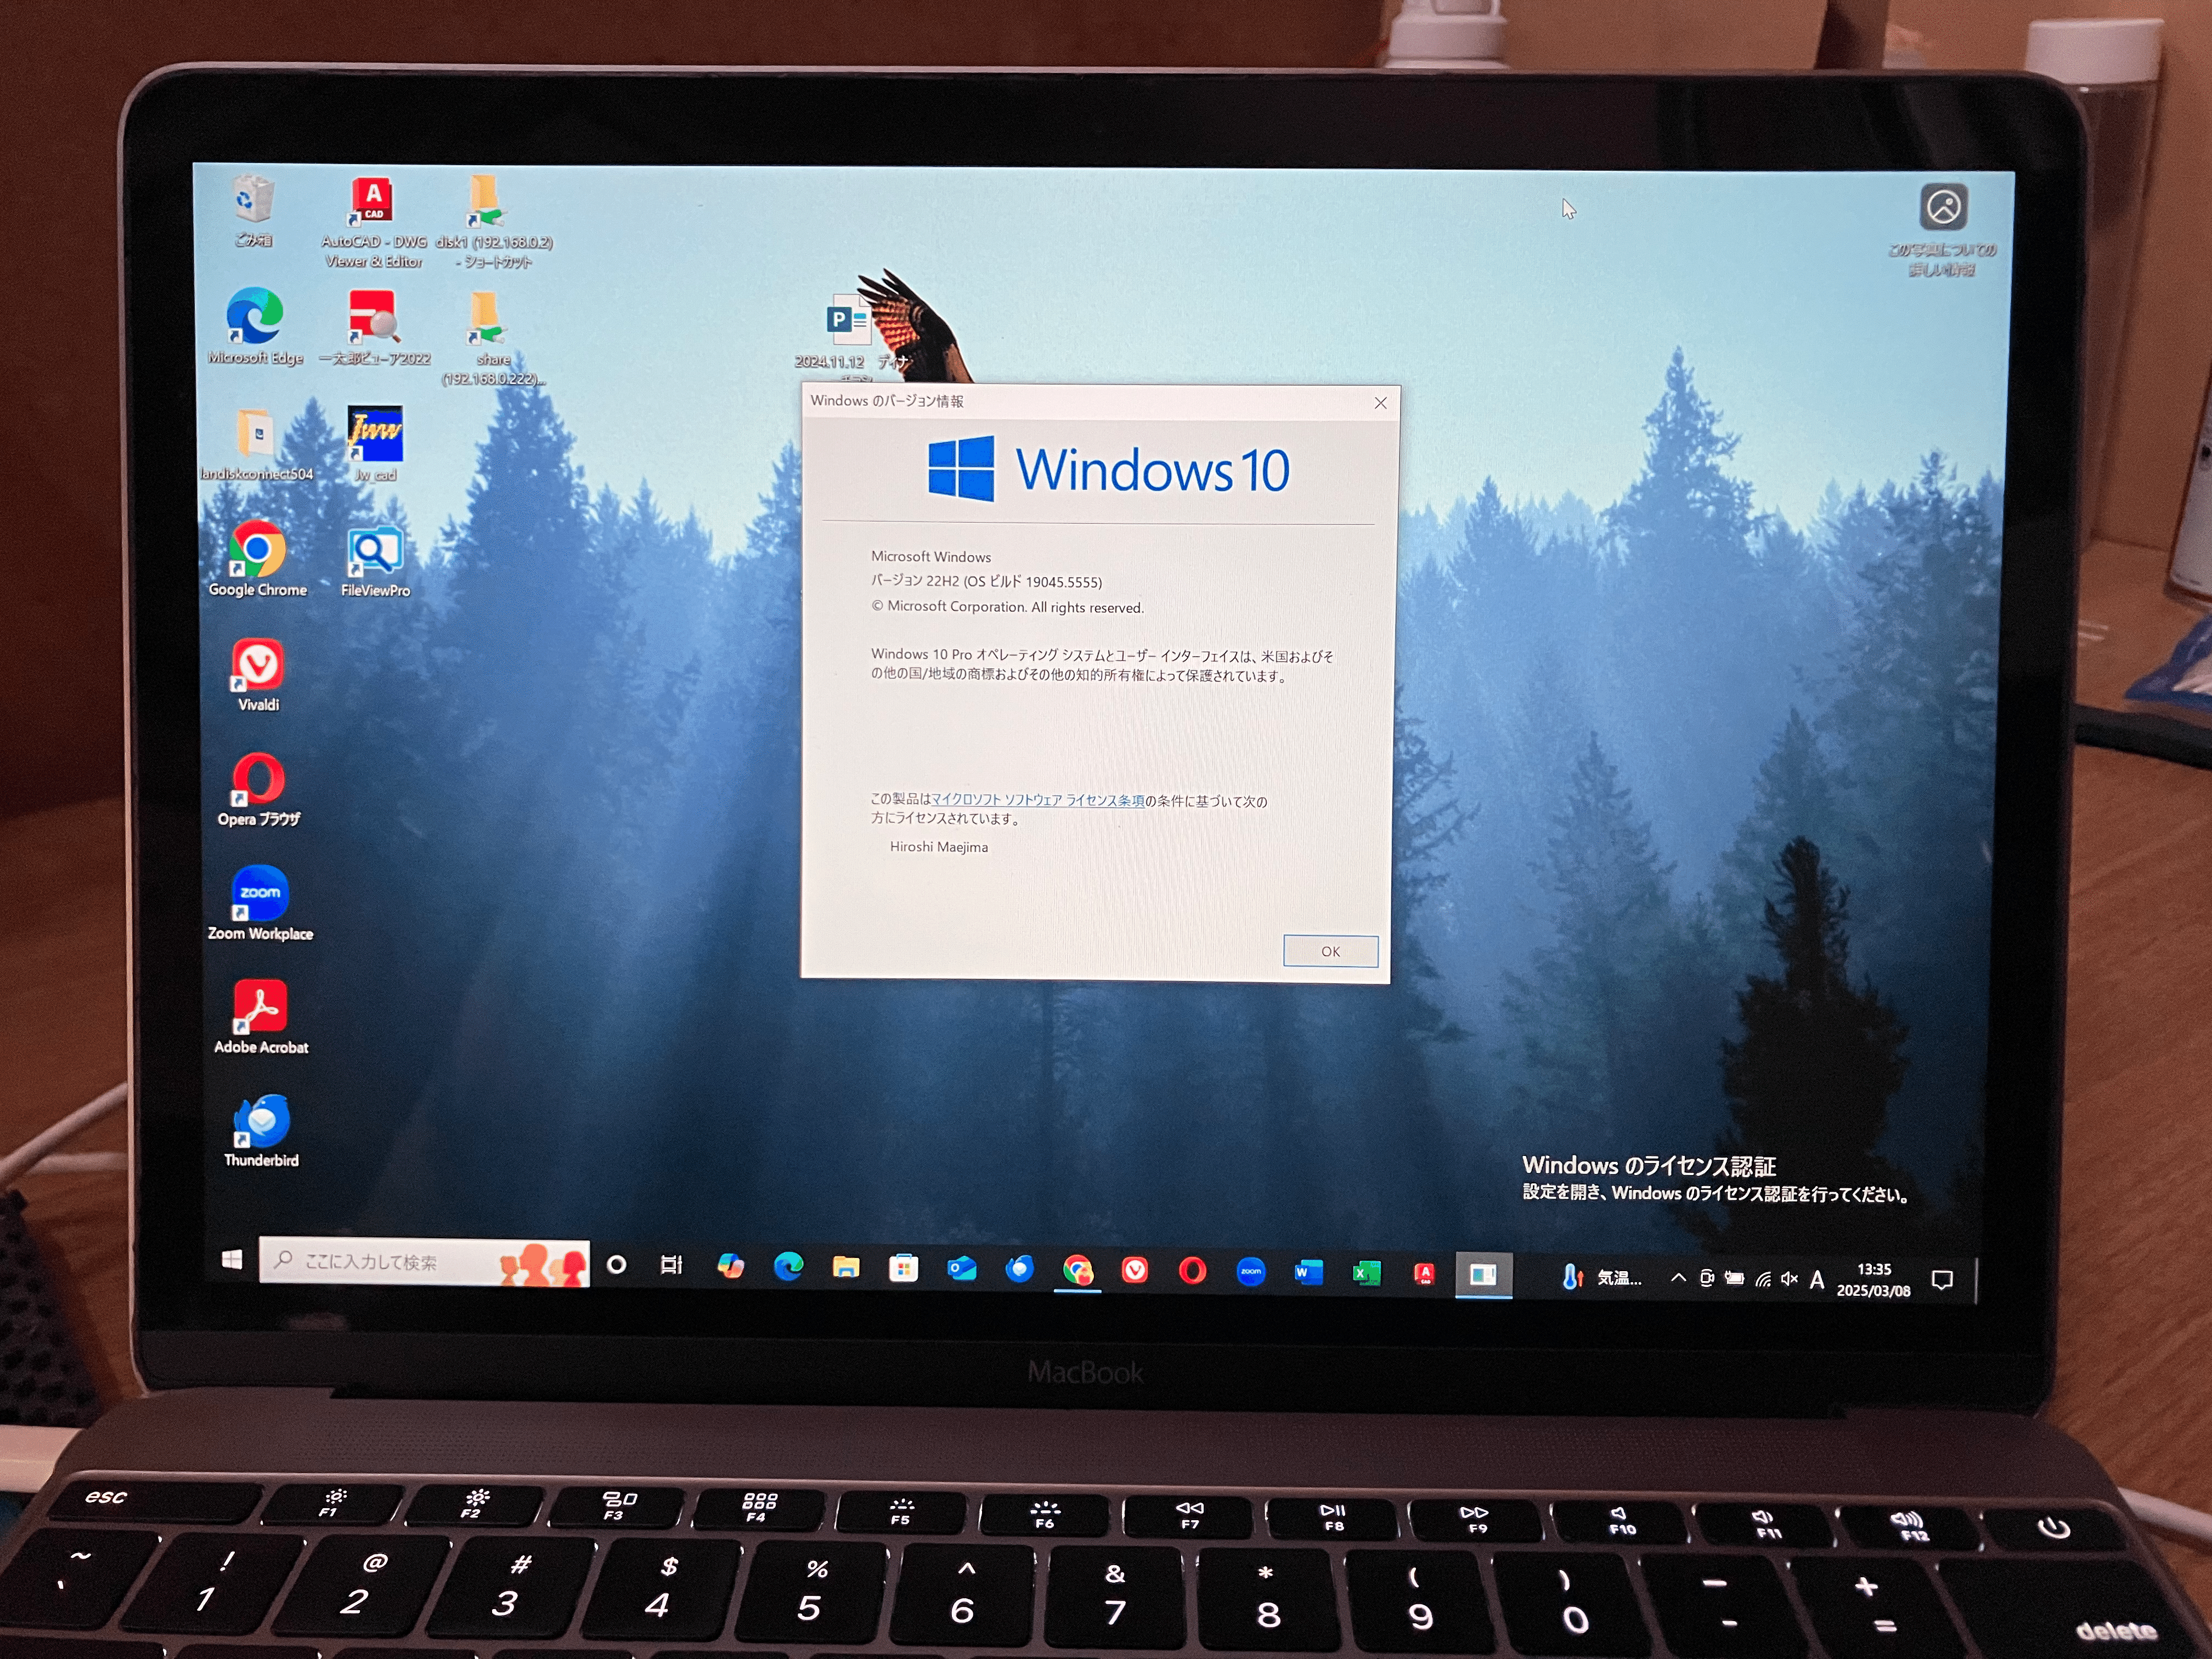Open FileViewPro desktop shortcut
2212x1659 pixels.
(375, 561)
